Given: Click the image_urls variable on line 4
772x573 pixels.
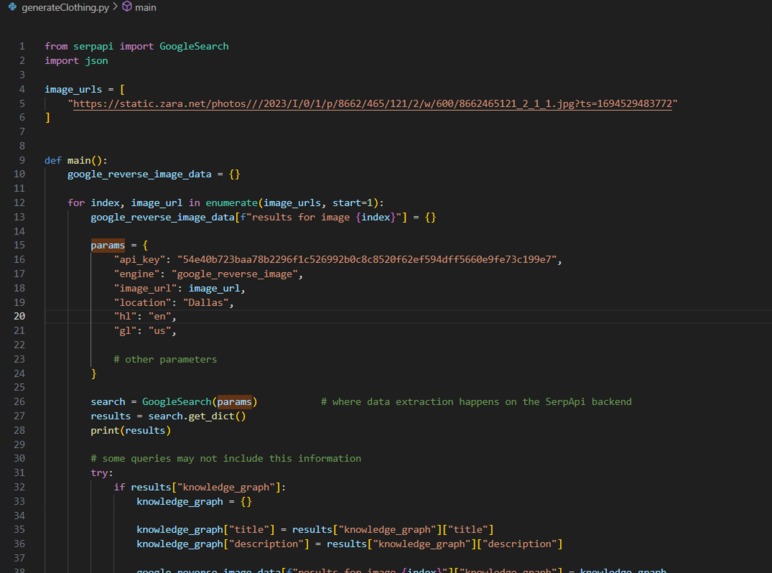Looking at the screenshot, I should point(73,89).
